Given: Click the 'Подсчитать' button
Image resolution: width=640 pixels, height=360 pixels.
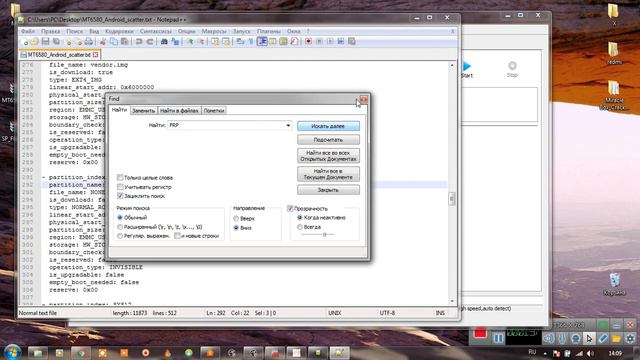Looking at the screenshot, I should 328,140.
